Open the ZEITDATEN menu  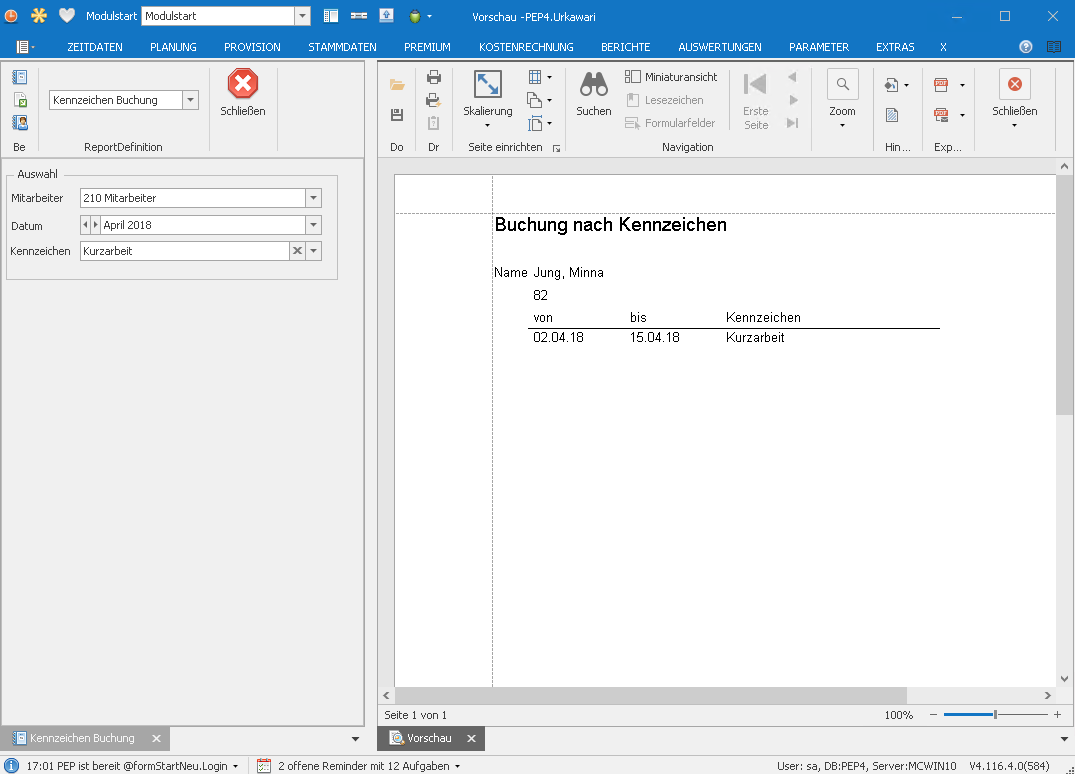[x=95, y=47]
